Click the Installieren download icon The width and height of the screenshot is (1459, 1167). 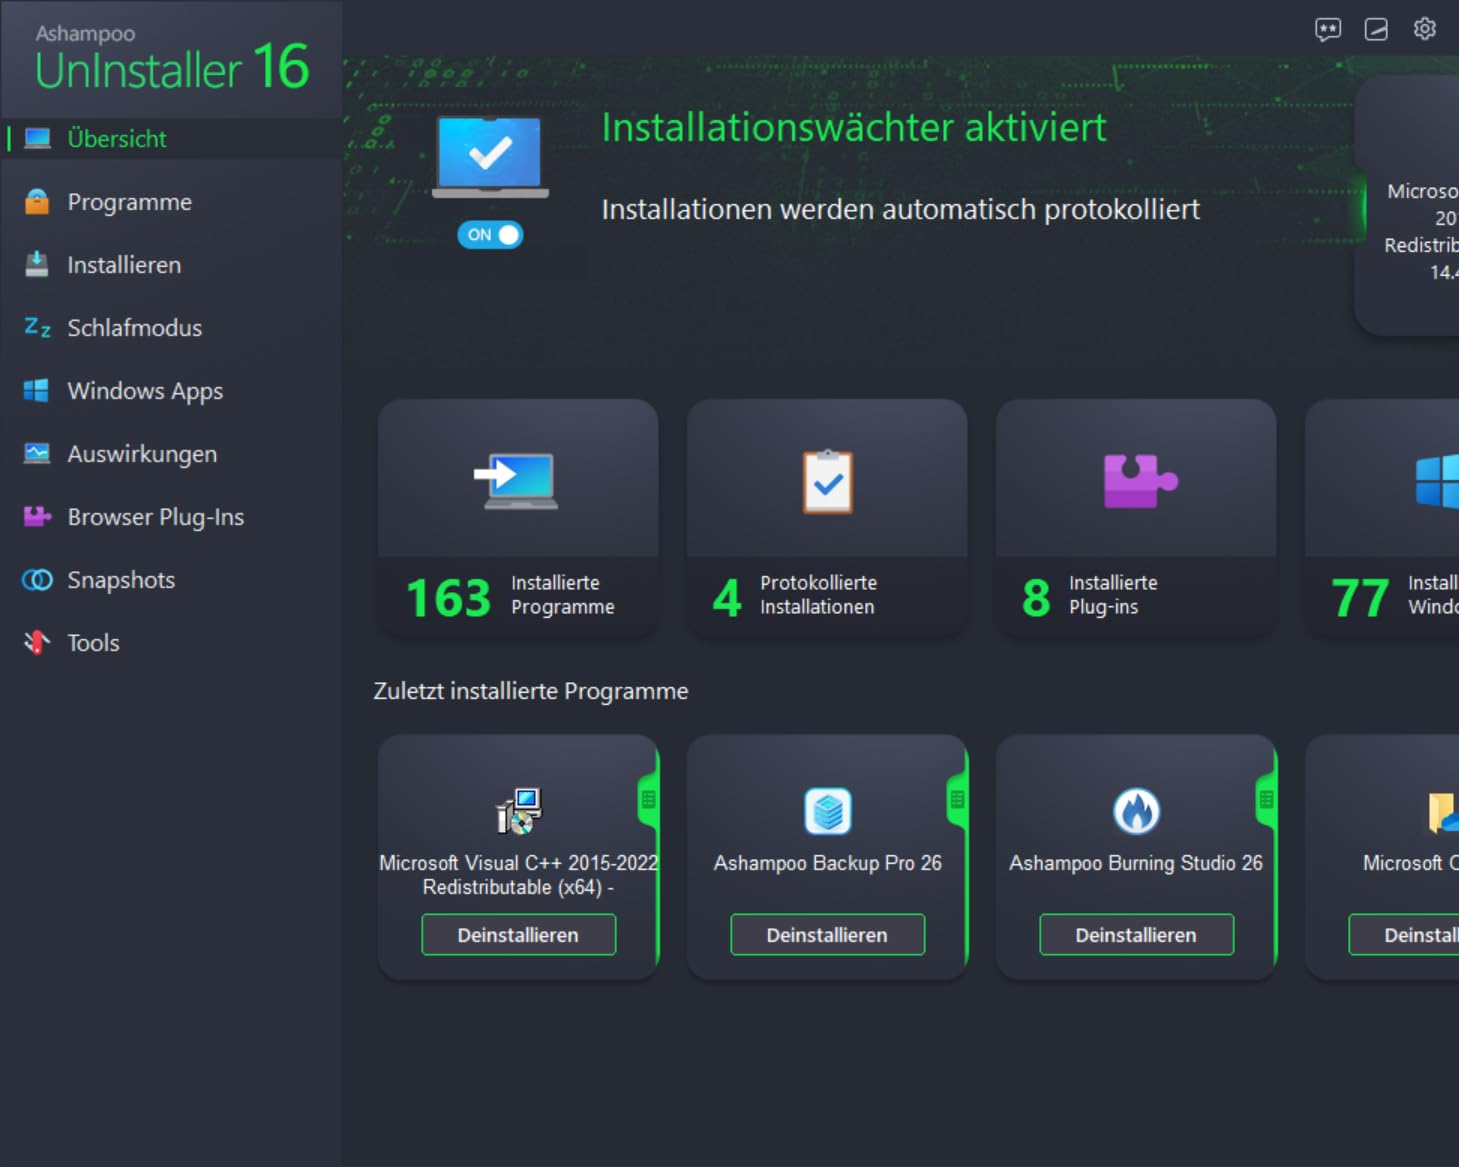(x=37, y=264)
